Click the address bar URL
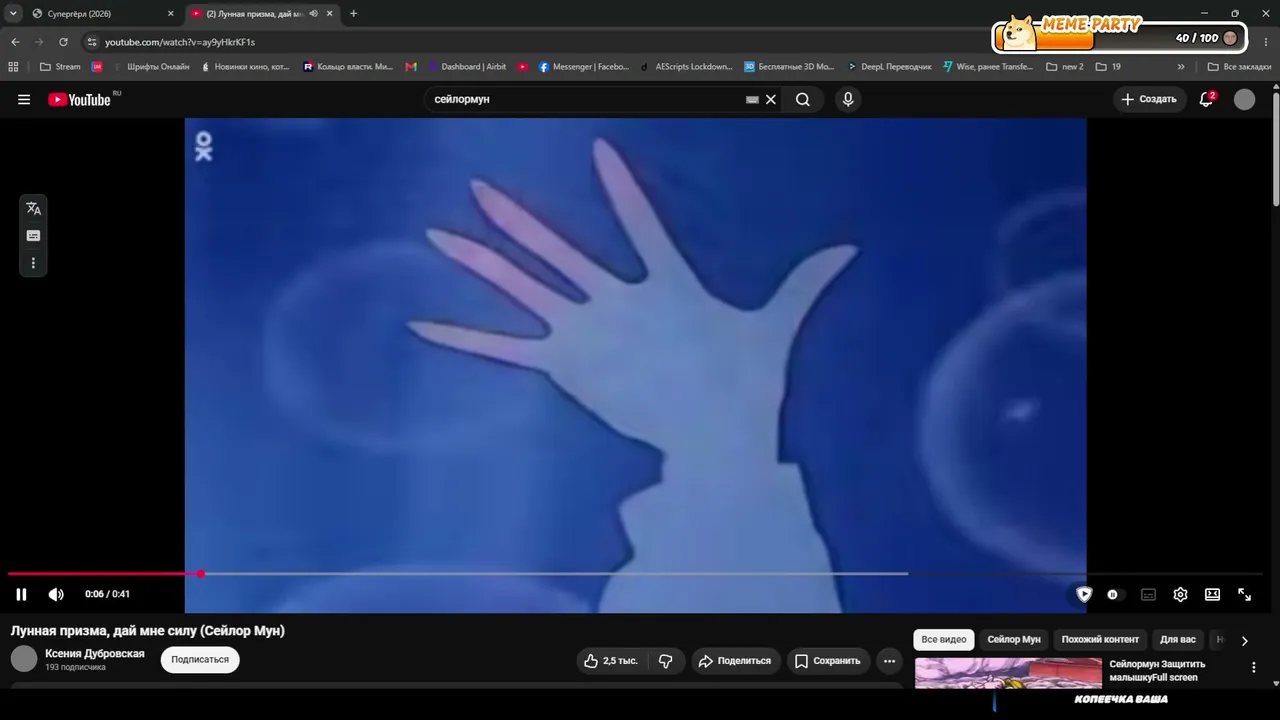The height and width of the screenshot is (720, 1280). (x=180, y=42)
